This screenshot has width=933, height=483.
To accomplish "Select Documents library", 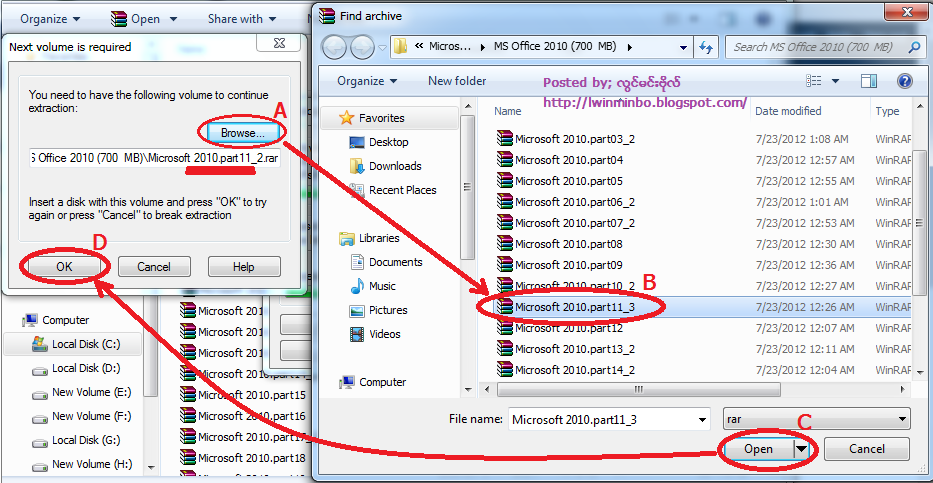I will (396, 262).
